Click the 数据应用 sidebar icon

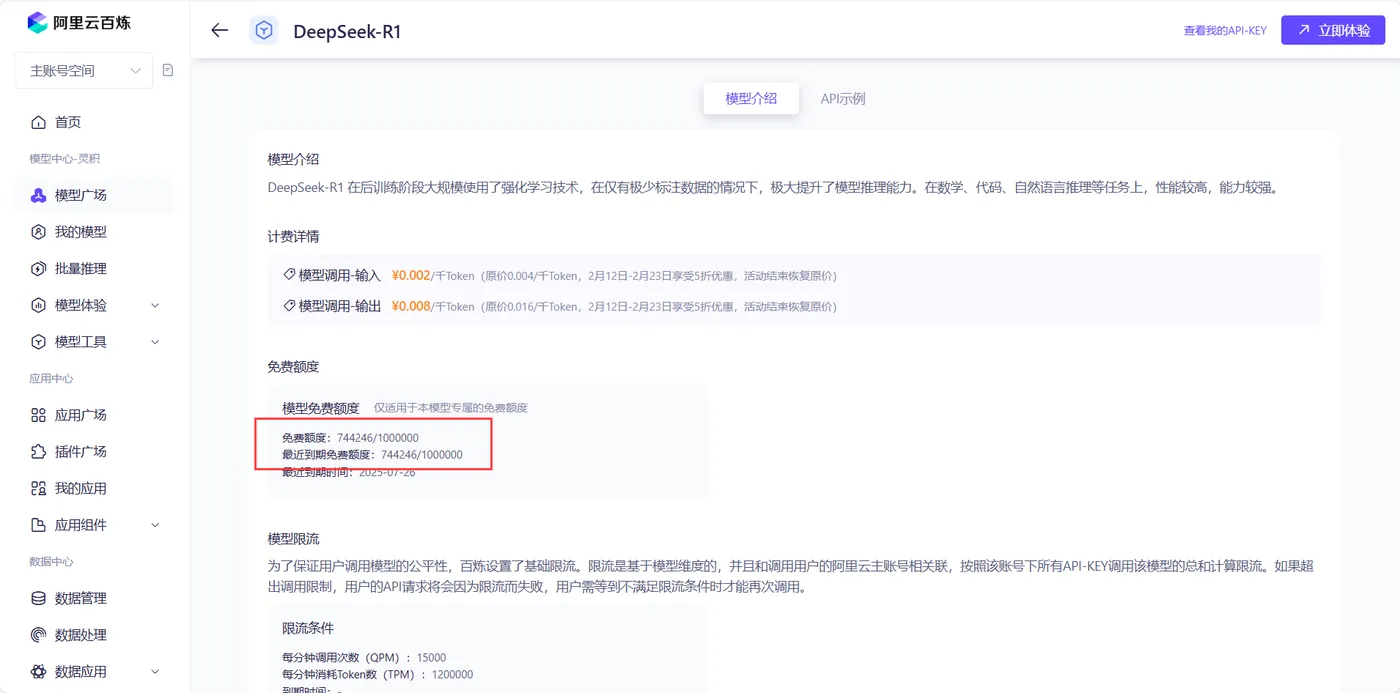pos(39,672)
